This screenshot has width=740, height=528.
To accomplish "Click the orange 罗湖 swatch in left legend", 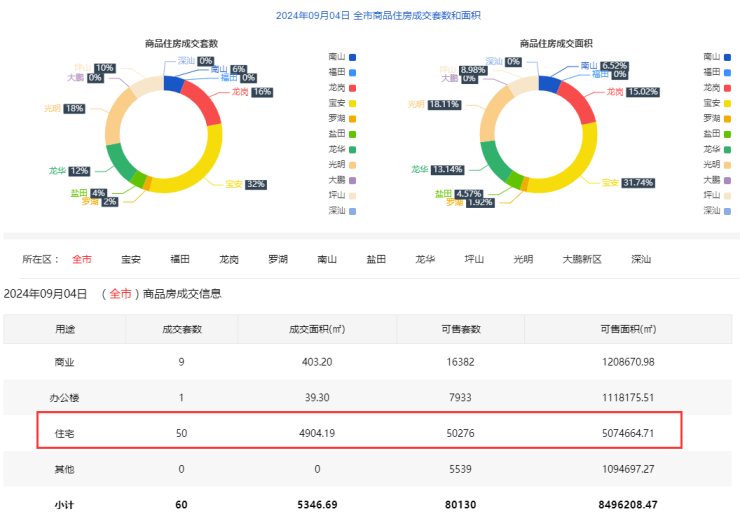I will [351, 119].
